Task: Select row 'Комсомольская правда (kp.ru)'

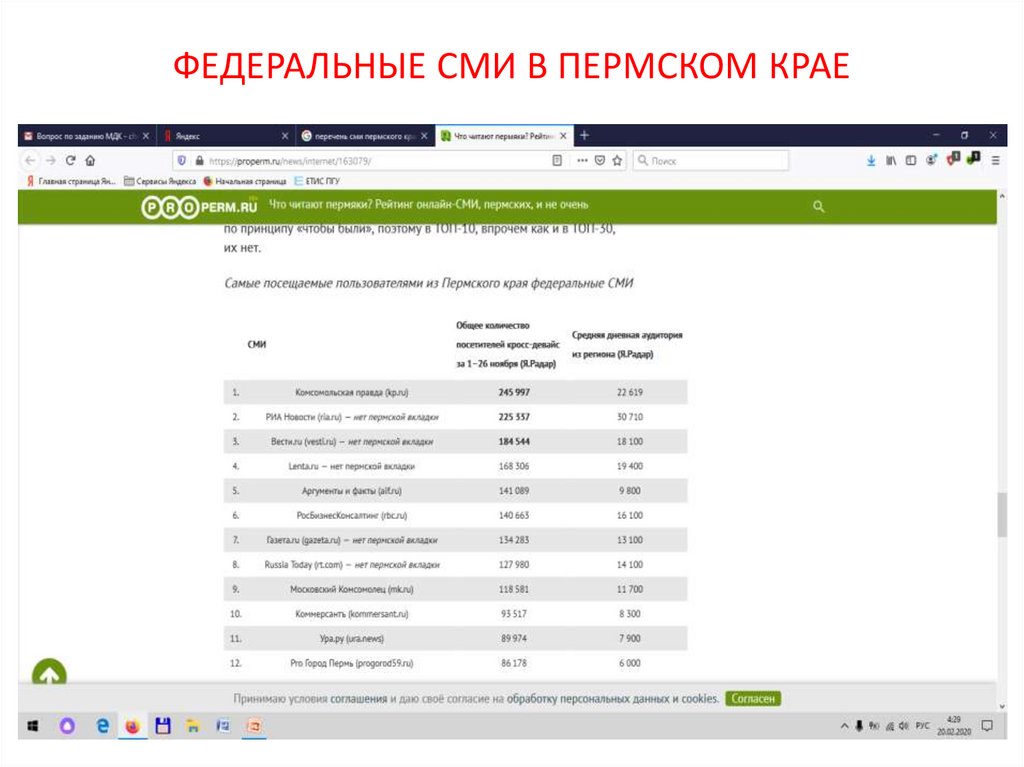Action: point(455,392)
